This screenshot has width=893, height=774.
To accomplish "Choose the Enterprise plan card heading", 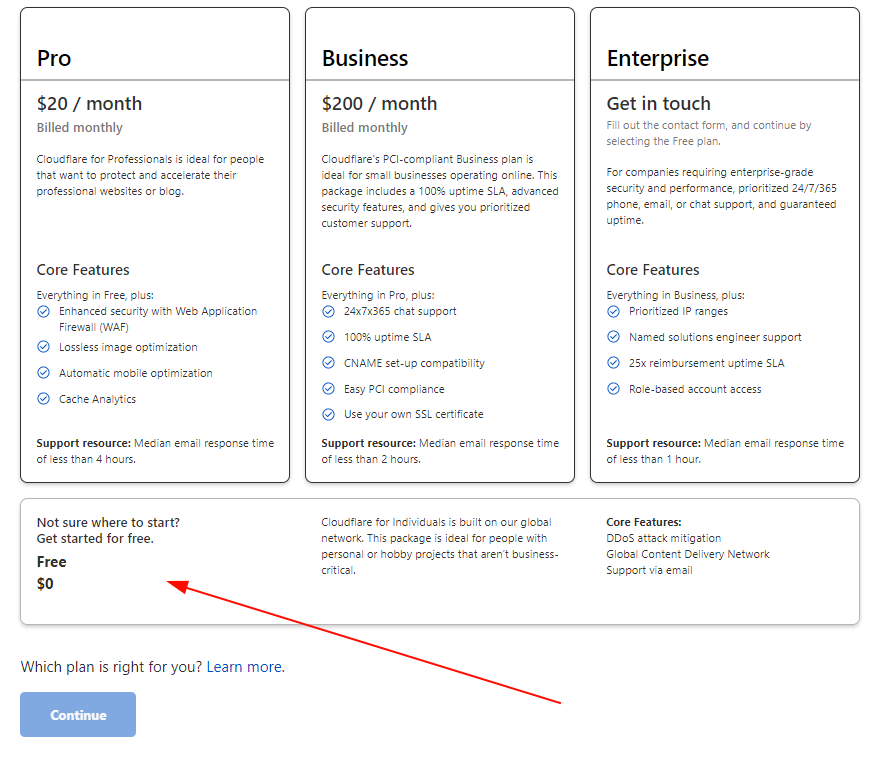I will point(657,58).
